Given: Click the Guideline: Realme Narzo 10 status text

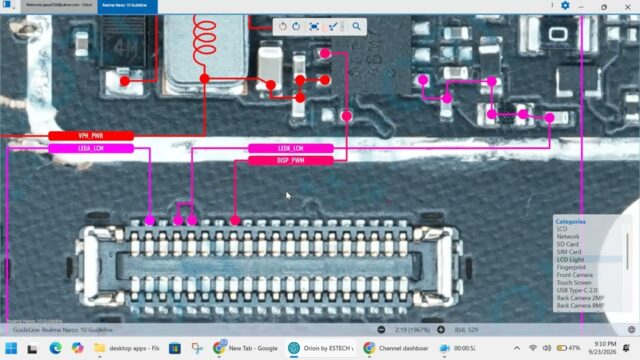Looking at the screenshot, I should [x=63, y=330].
